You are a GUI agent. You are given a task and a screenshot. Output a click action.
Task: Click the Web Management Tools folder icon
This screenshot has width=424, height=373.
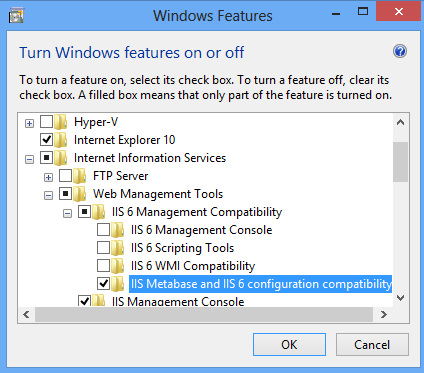click(80, 194)
